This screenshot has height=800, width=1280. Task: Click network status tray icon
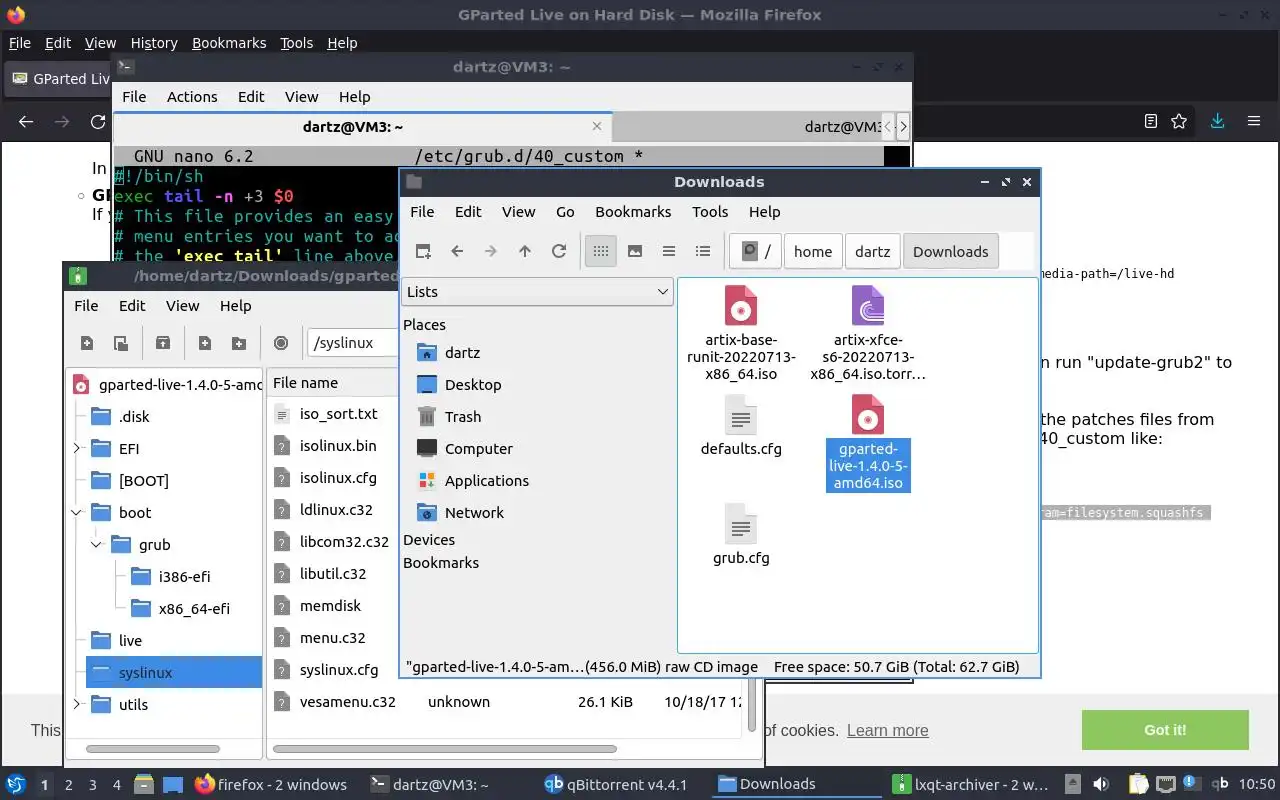[1166, 784]
